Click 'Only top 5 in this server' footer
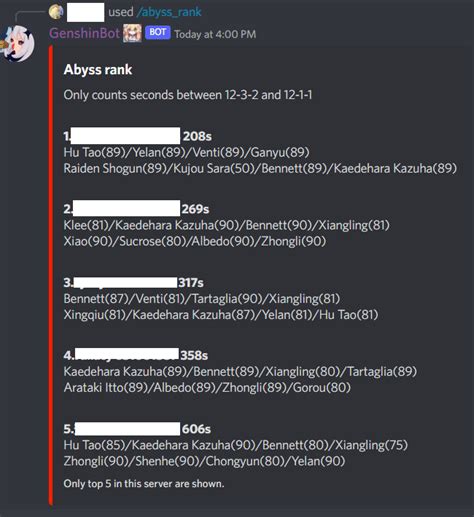 click(x=144, y=483)
